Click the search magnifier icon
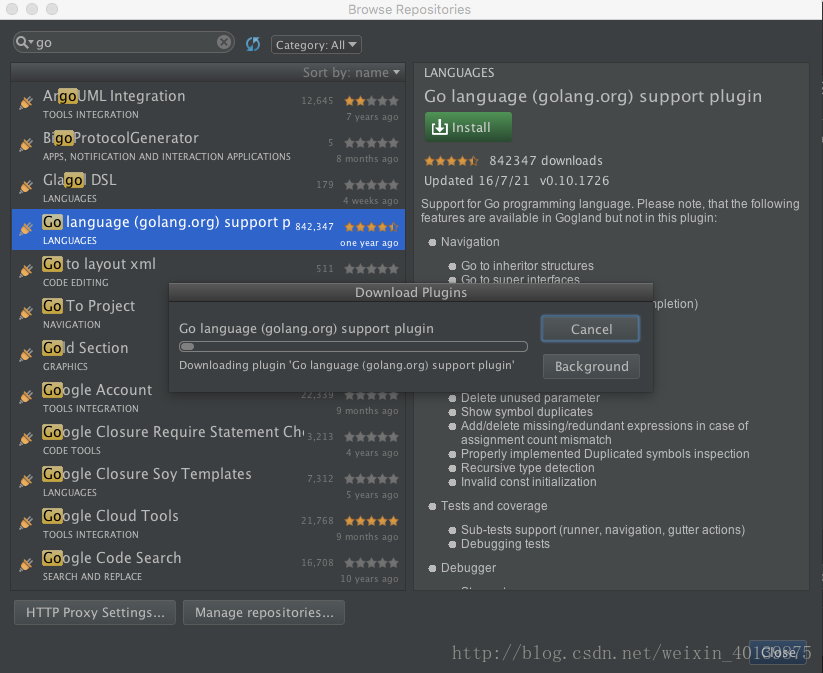Image resolution: width=823 pixels, height=673 pixels. [x=24, y=42]
